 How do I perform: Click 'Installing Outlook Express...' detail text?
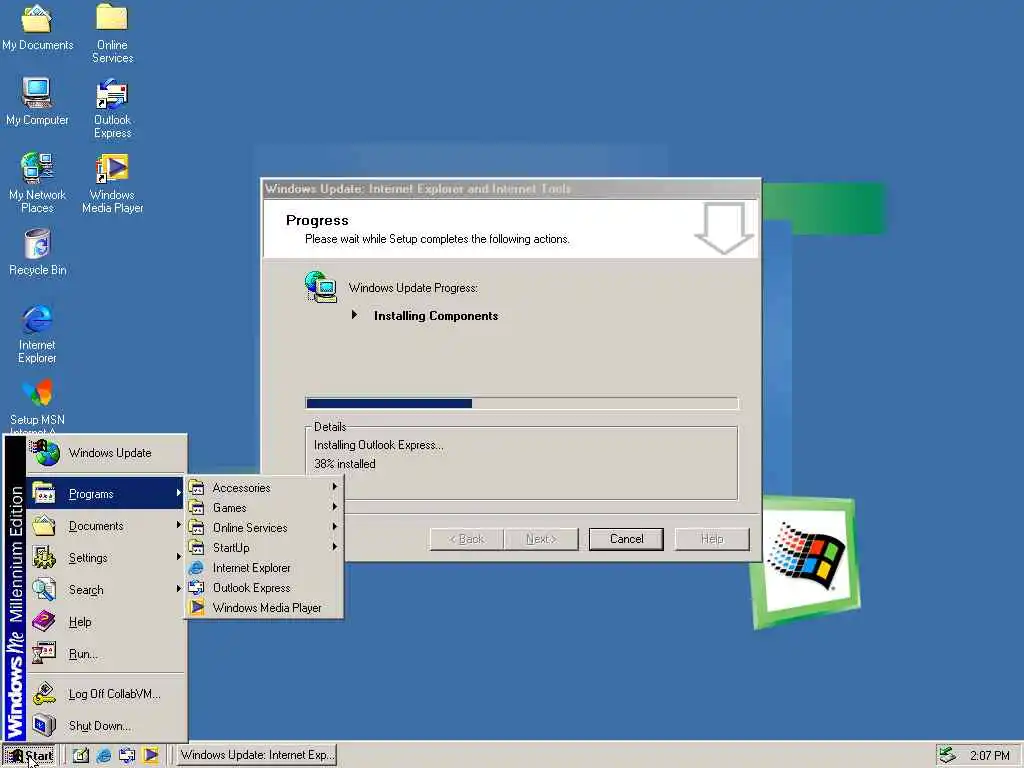378,445
